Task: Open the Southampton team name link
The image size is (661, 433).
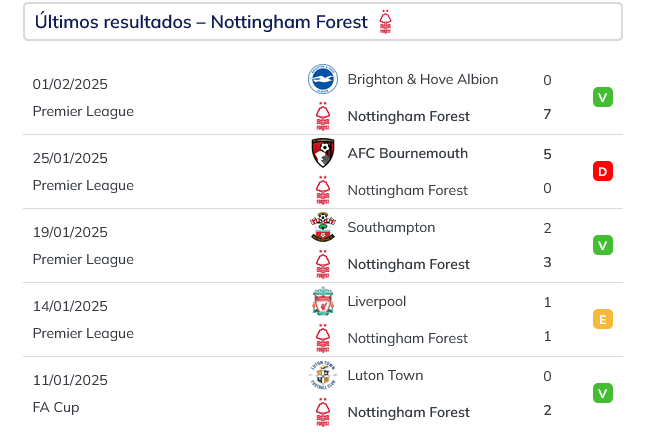Action: point(391,228)
